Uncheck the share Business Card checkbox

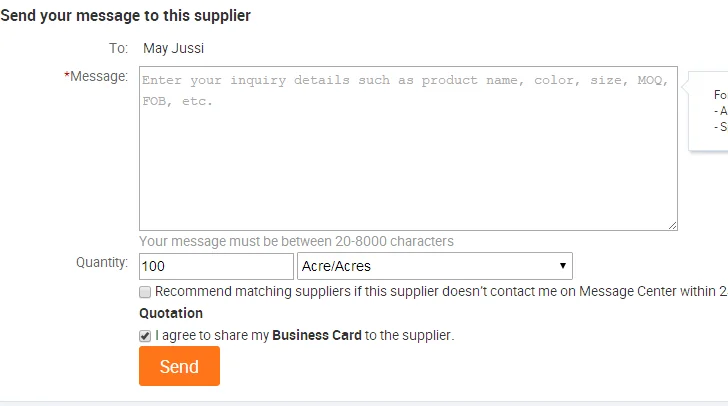[146, 336]
